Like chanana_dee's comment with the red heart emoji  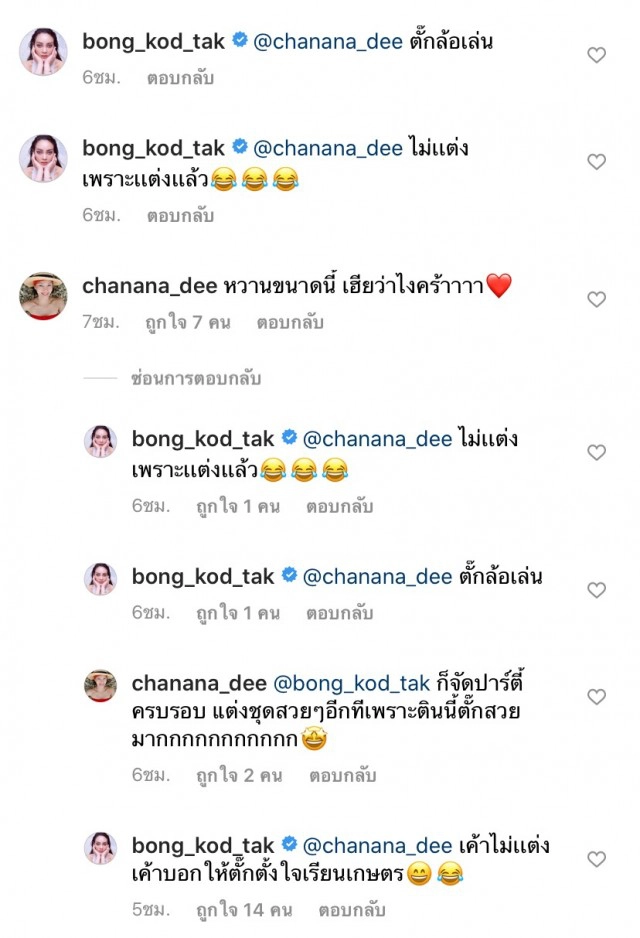597,297
